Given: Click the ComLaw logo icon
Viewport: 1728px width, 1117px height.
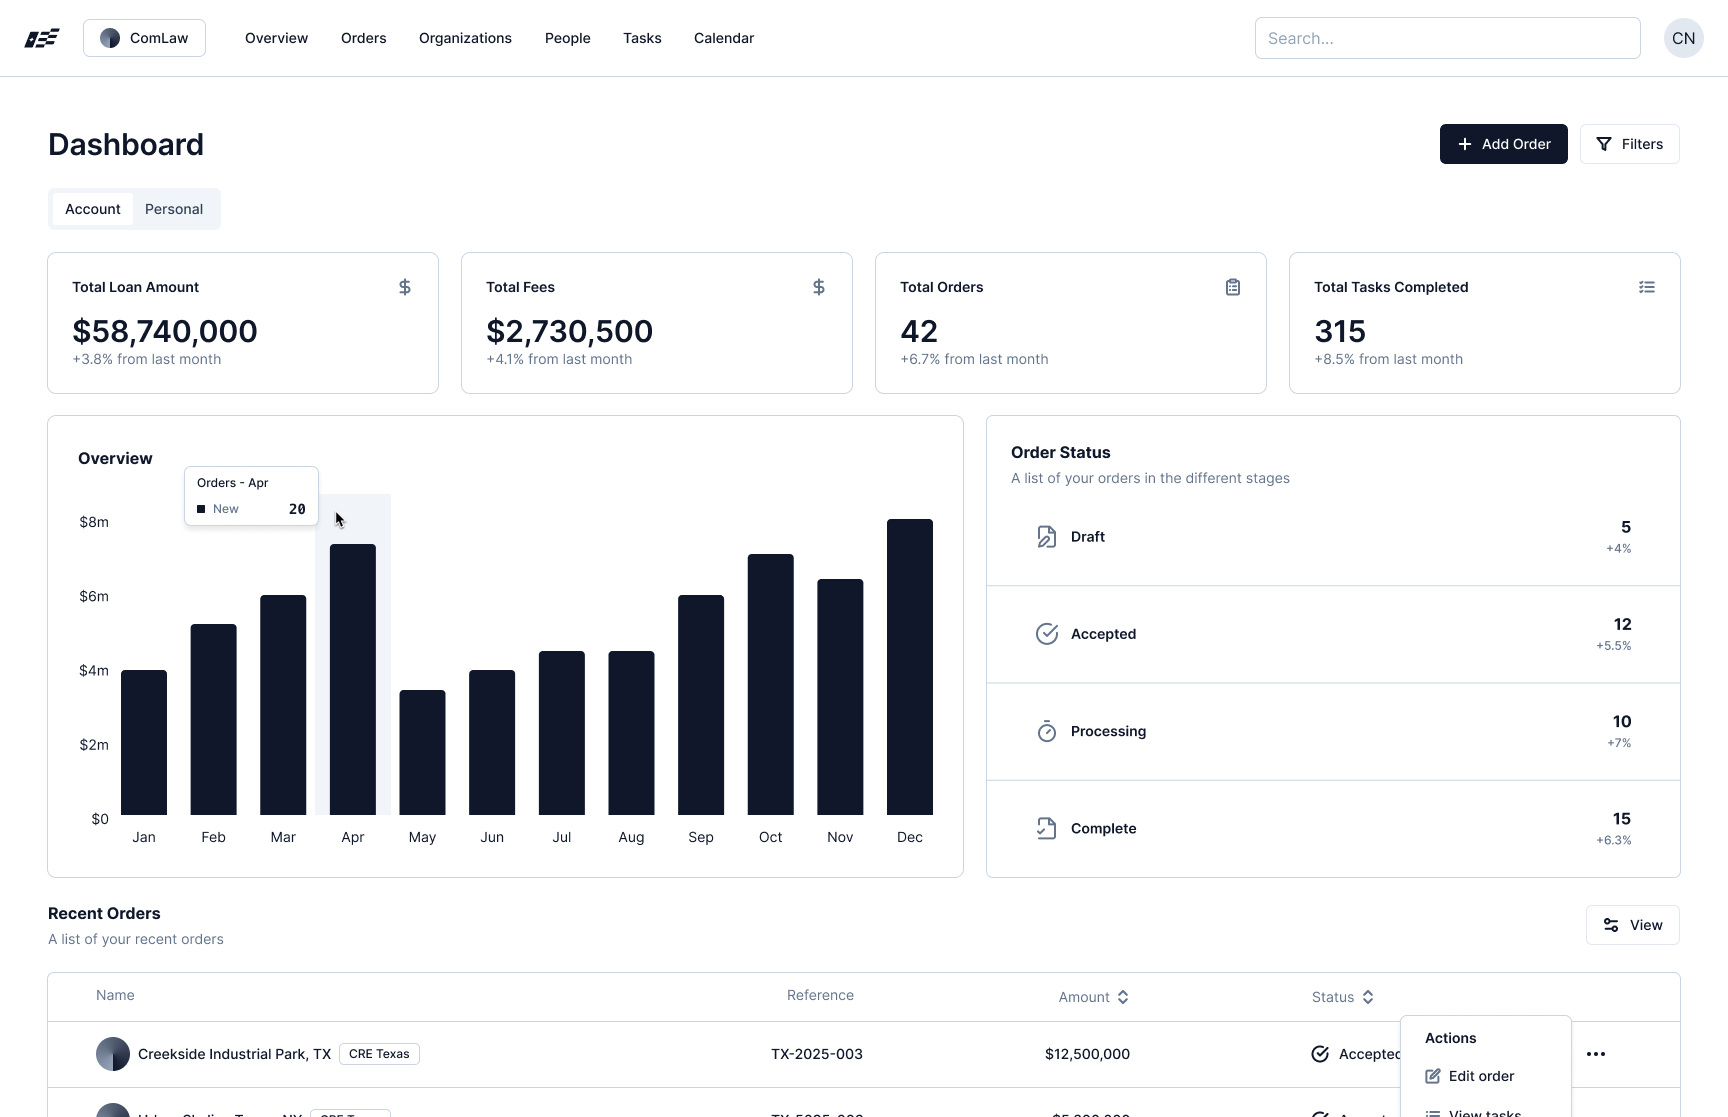Looking at the screenshot, I should pyautogui.click(x=110, y=37).
